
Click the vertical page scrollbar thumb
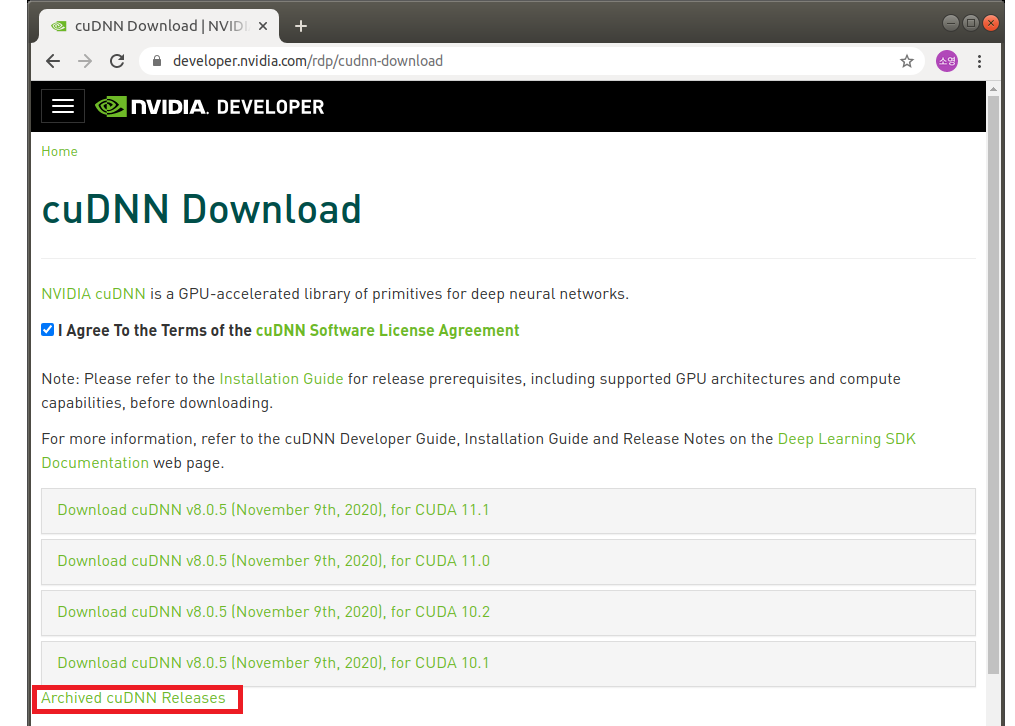click(x=993, y=384)
